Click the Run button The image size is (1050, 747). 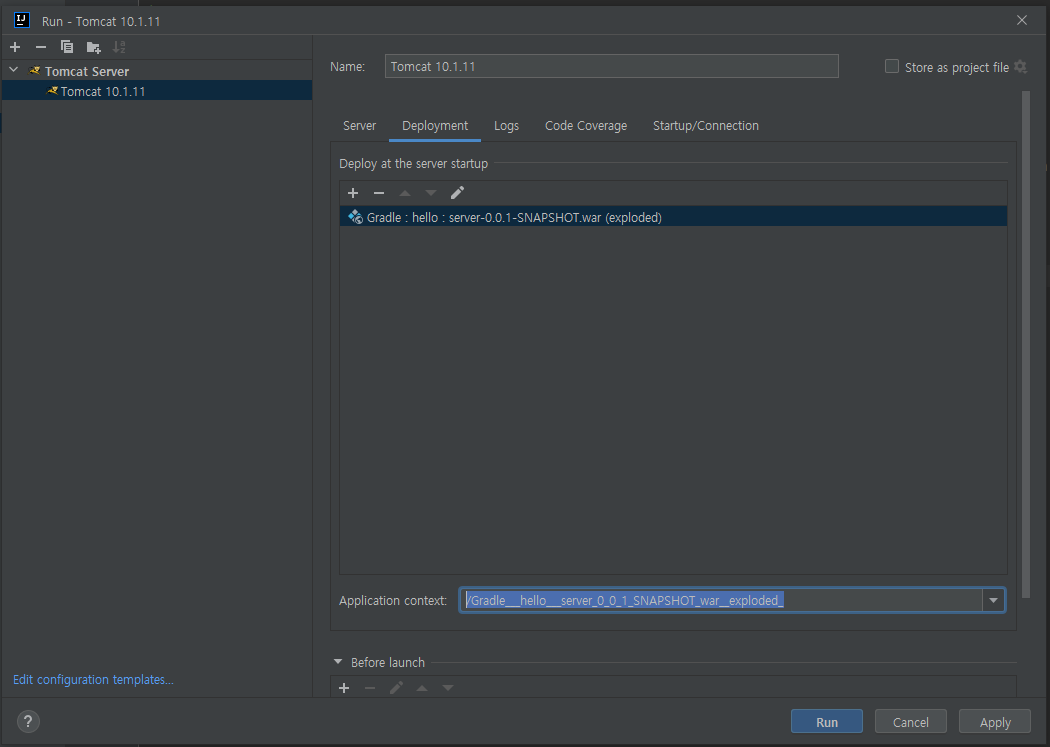(x=827, y=722)
